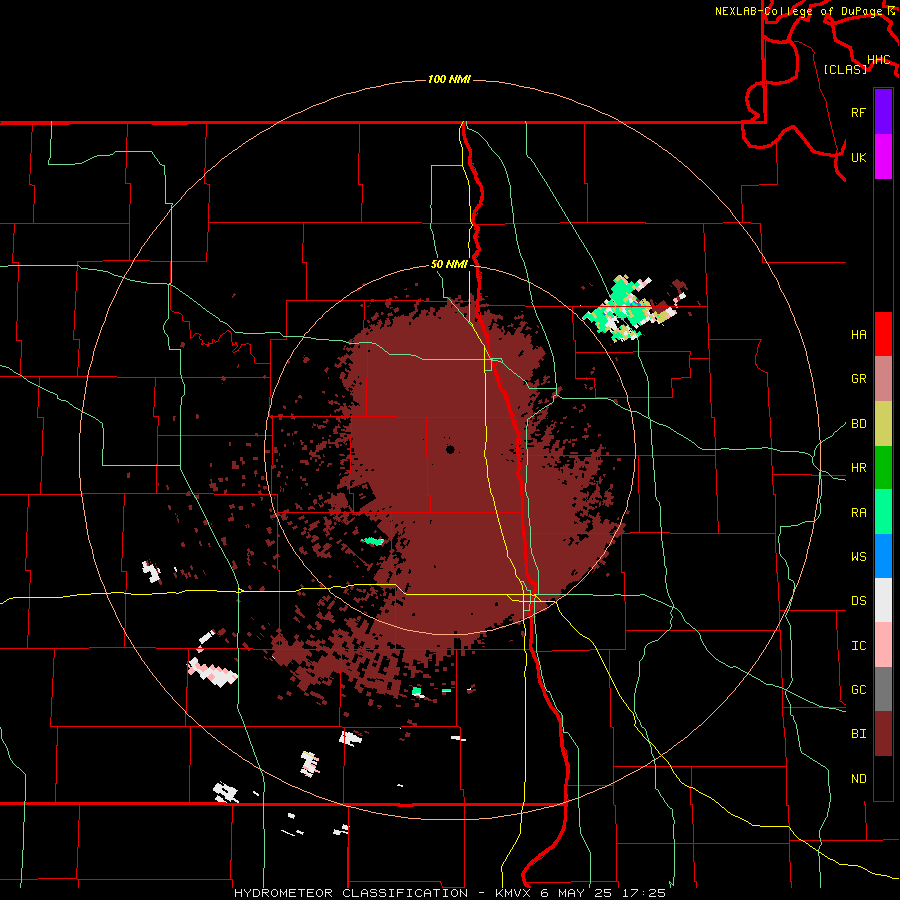Click the GR legend label
The image size is (900, 900).
[x=859, y=379]
